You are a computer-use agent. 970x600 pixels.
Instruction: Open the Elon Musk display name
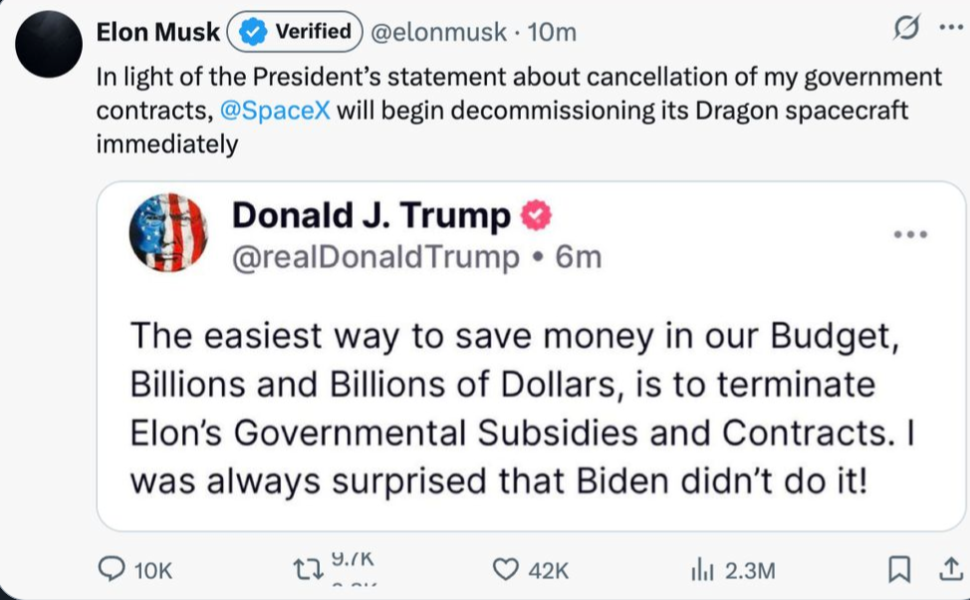158,32
